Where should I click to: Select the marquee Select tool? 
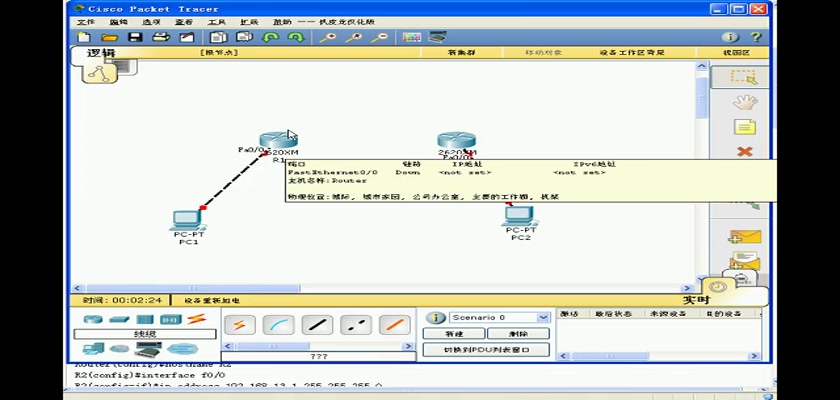pos(742,76)
